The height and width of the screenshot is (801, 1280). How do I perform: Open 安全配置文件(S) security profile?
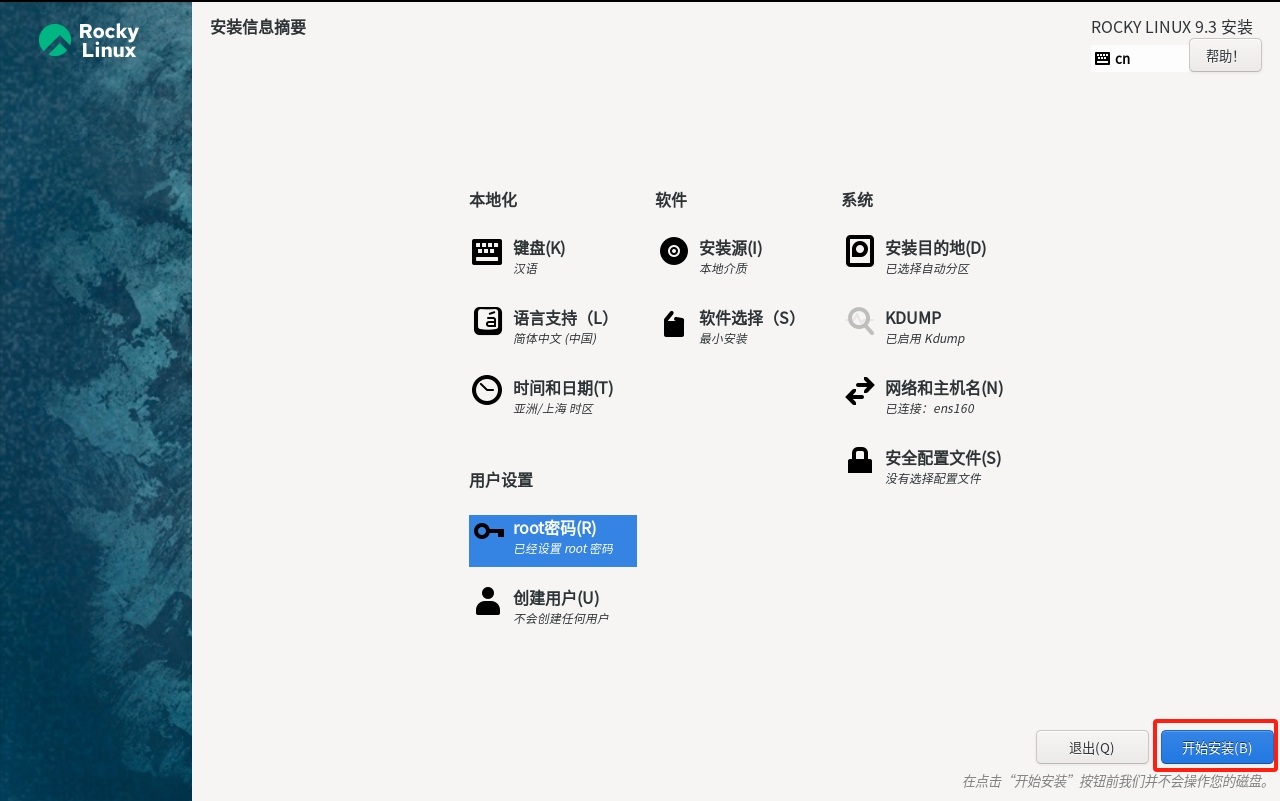click(x=923, y=466)
